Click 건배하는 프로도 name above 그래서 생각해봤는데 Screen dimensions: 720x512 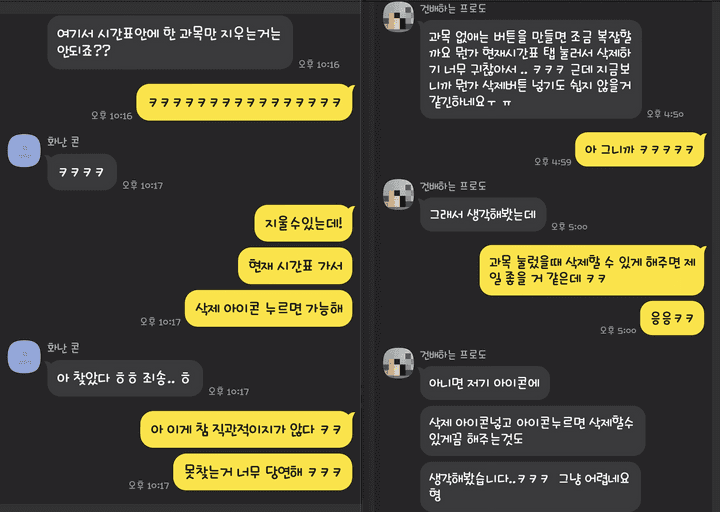pyautogui.click(x=453, y=186)
